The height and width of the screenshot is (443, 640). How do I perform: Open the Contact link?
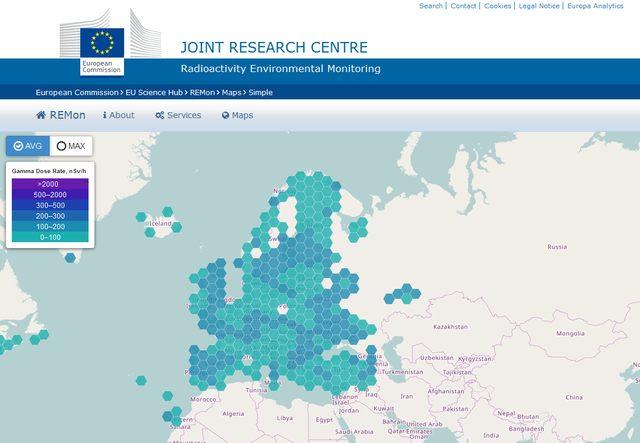[463, 6]
